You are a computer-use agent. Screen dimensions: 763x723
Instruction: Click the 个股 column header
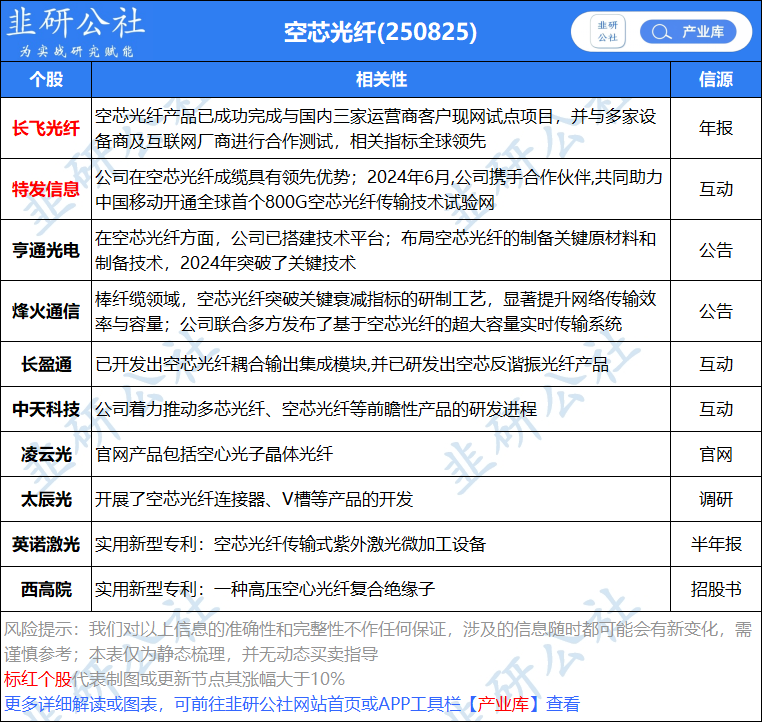tap(46, 79)
